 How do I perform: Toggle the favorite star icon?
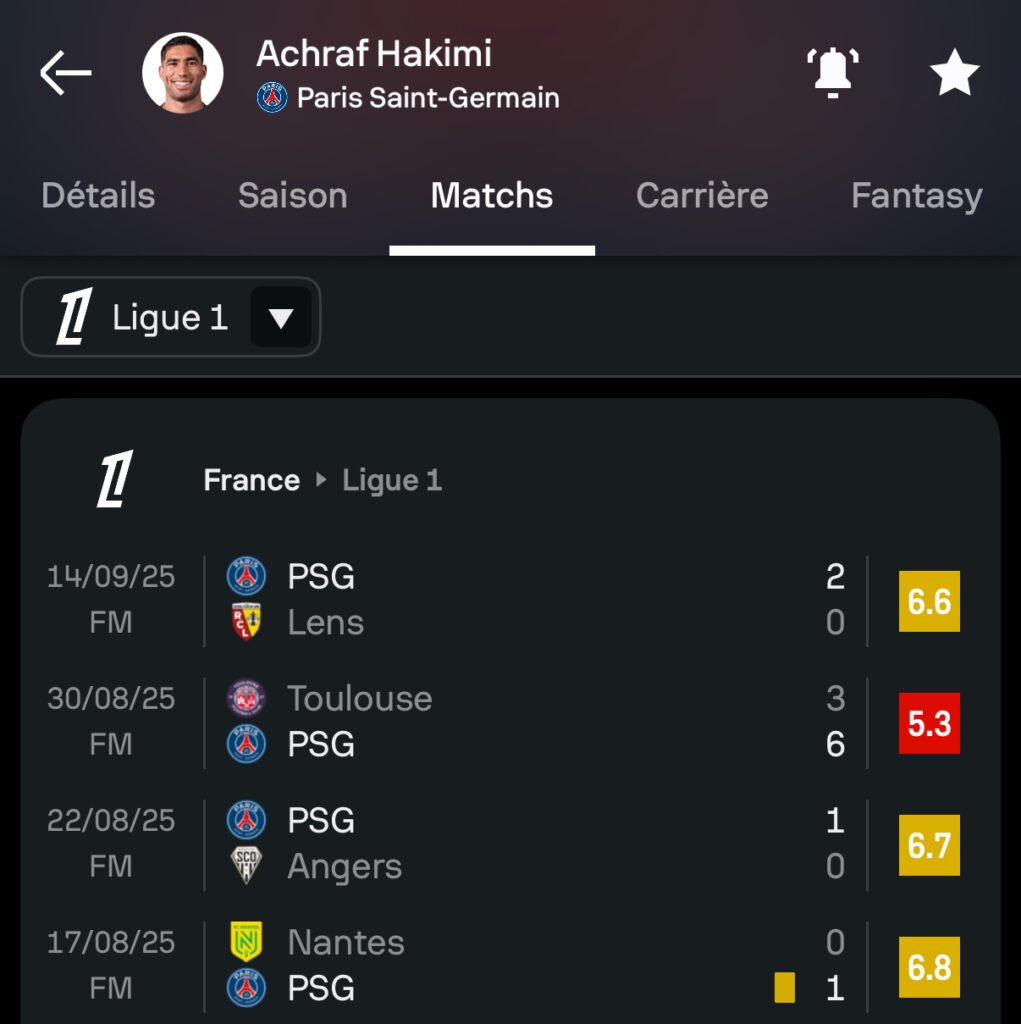954,73
